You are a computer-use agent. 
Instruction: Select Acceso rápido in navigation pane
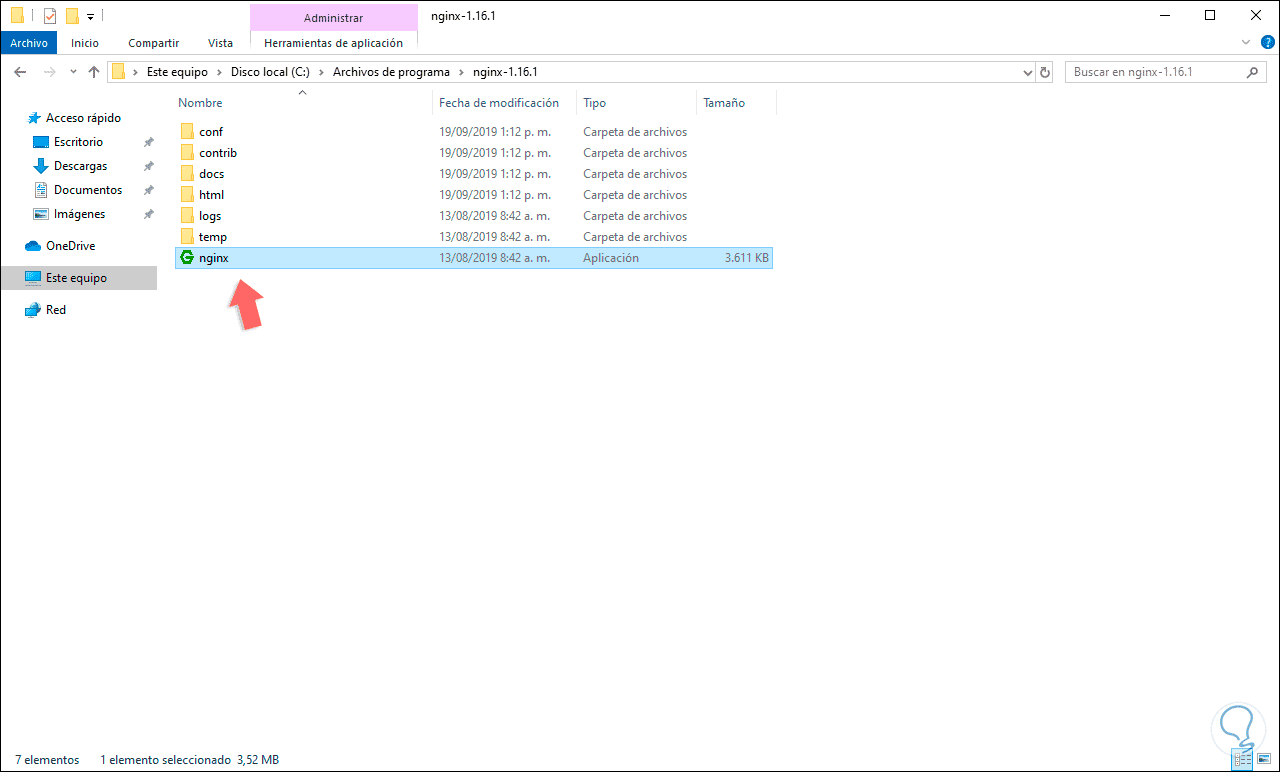click(83, 118)
